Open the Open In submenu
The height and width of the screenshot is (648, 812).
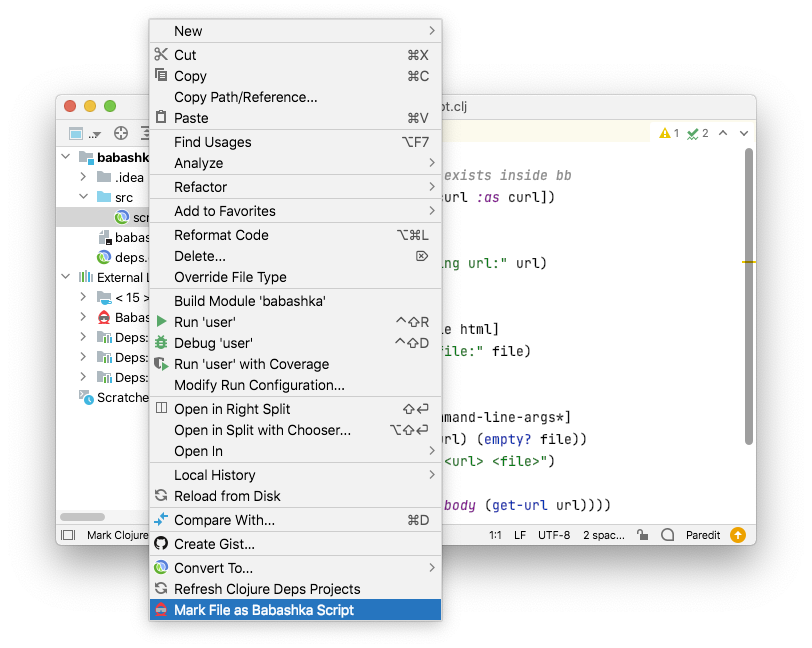(x=295, y=451)
